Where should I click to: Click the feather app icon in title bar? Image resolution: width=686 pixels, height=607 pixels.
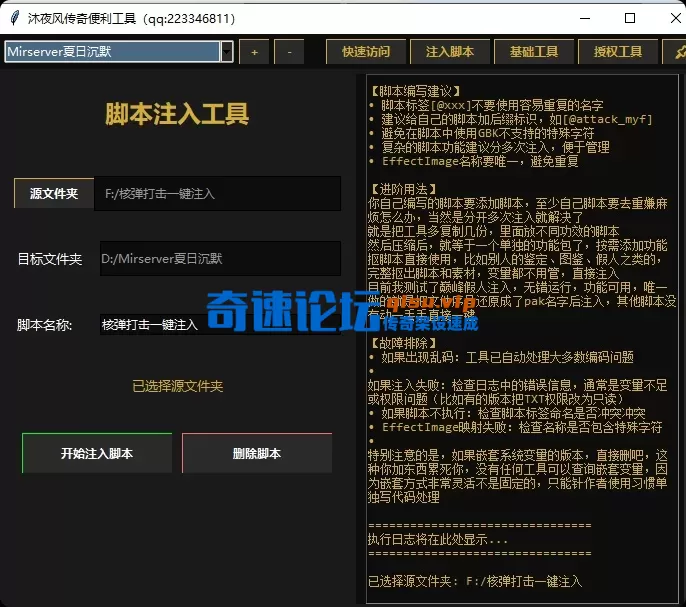point(14,18)
